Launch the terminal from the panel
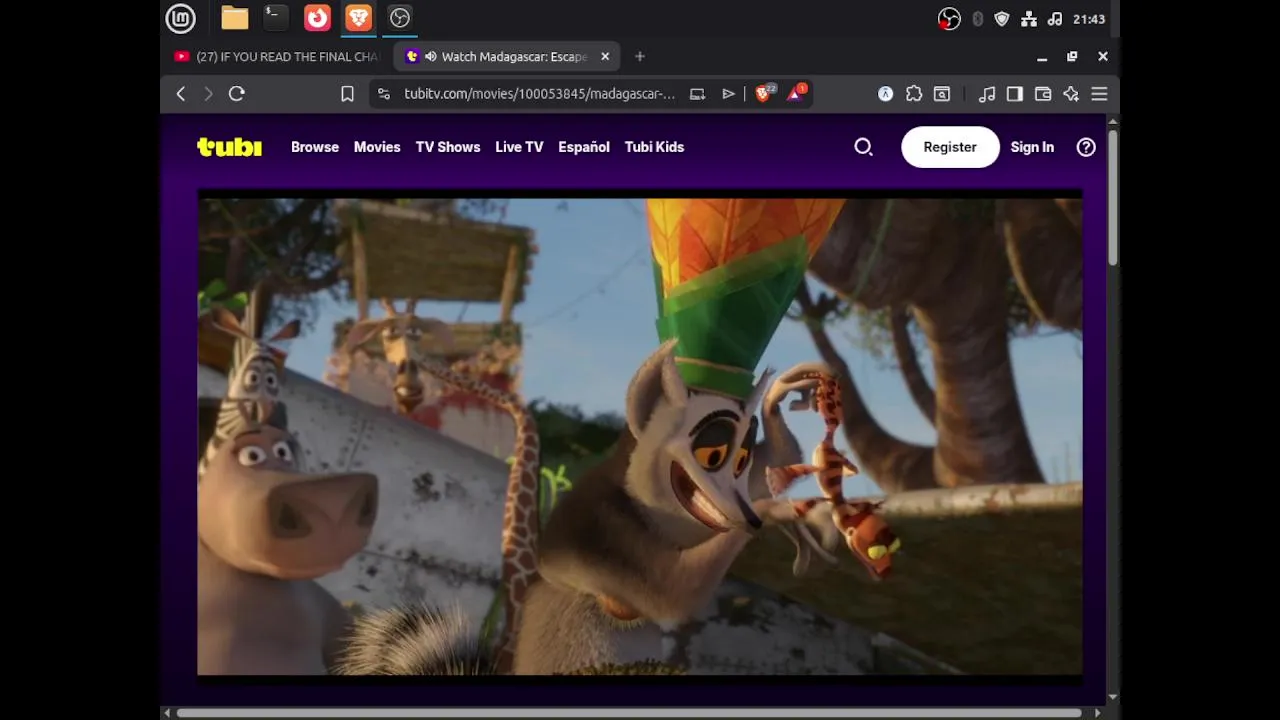This screenshot has height=720, width=1280. 275,18
